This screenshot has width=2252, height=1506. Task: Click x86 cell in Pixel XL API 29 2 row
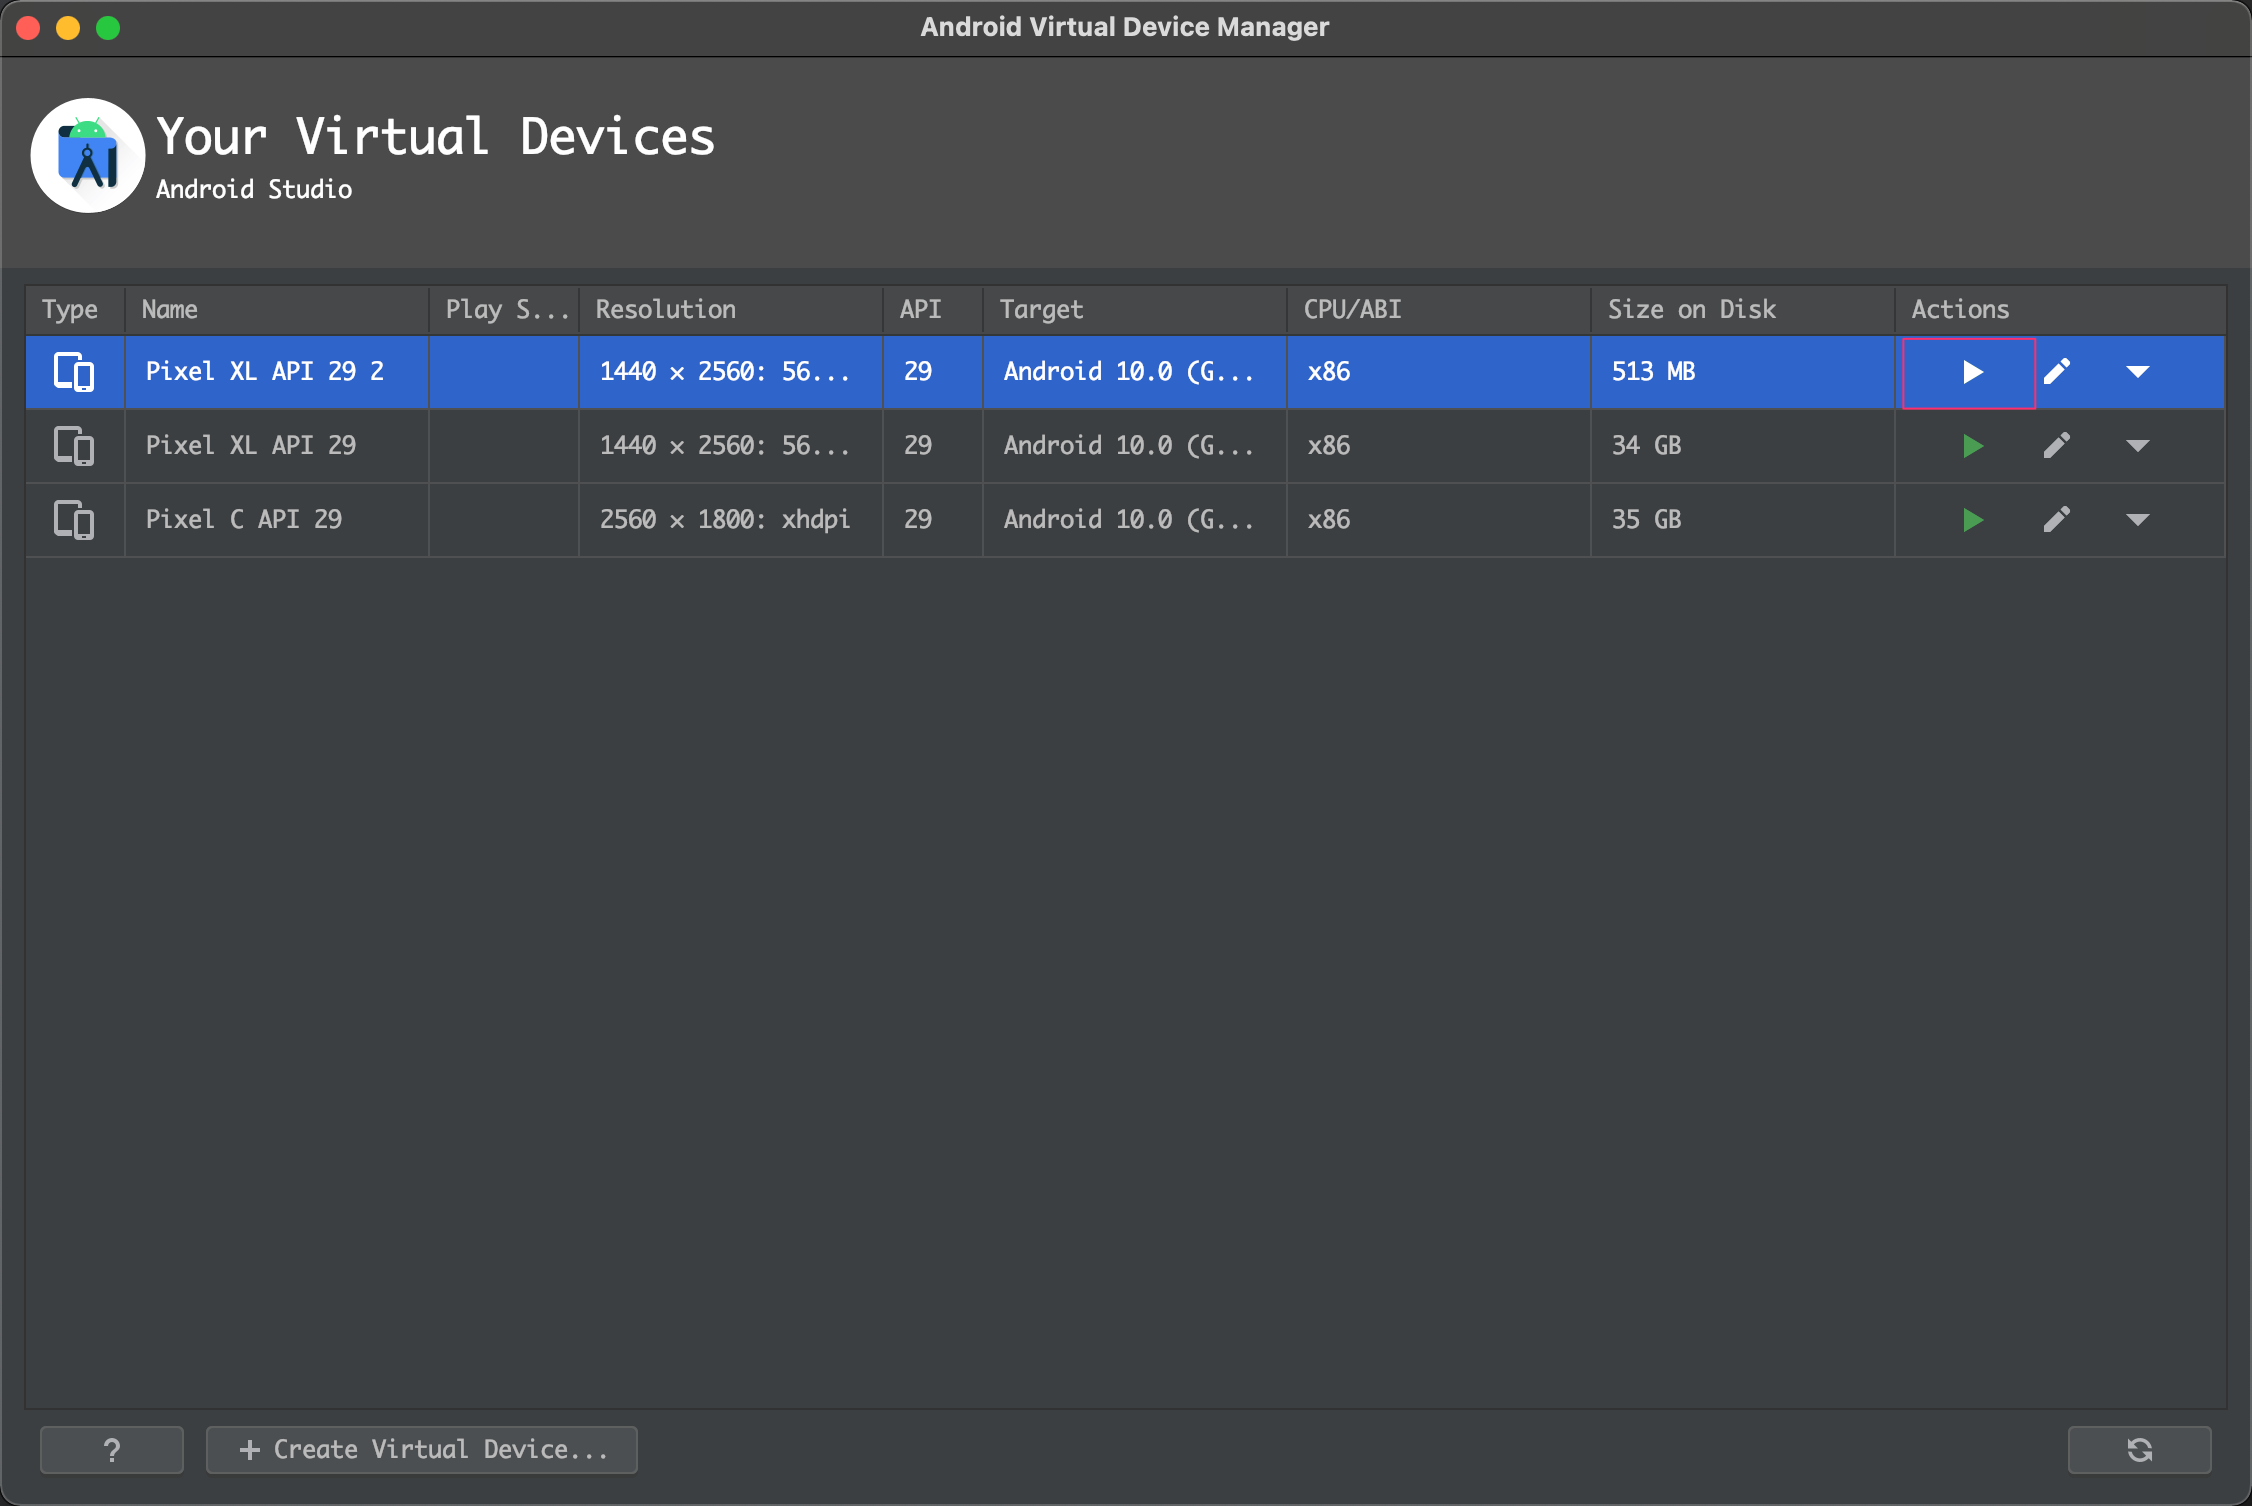(x=1439, y=372)
